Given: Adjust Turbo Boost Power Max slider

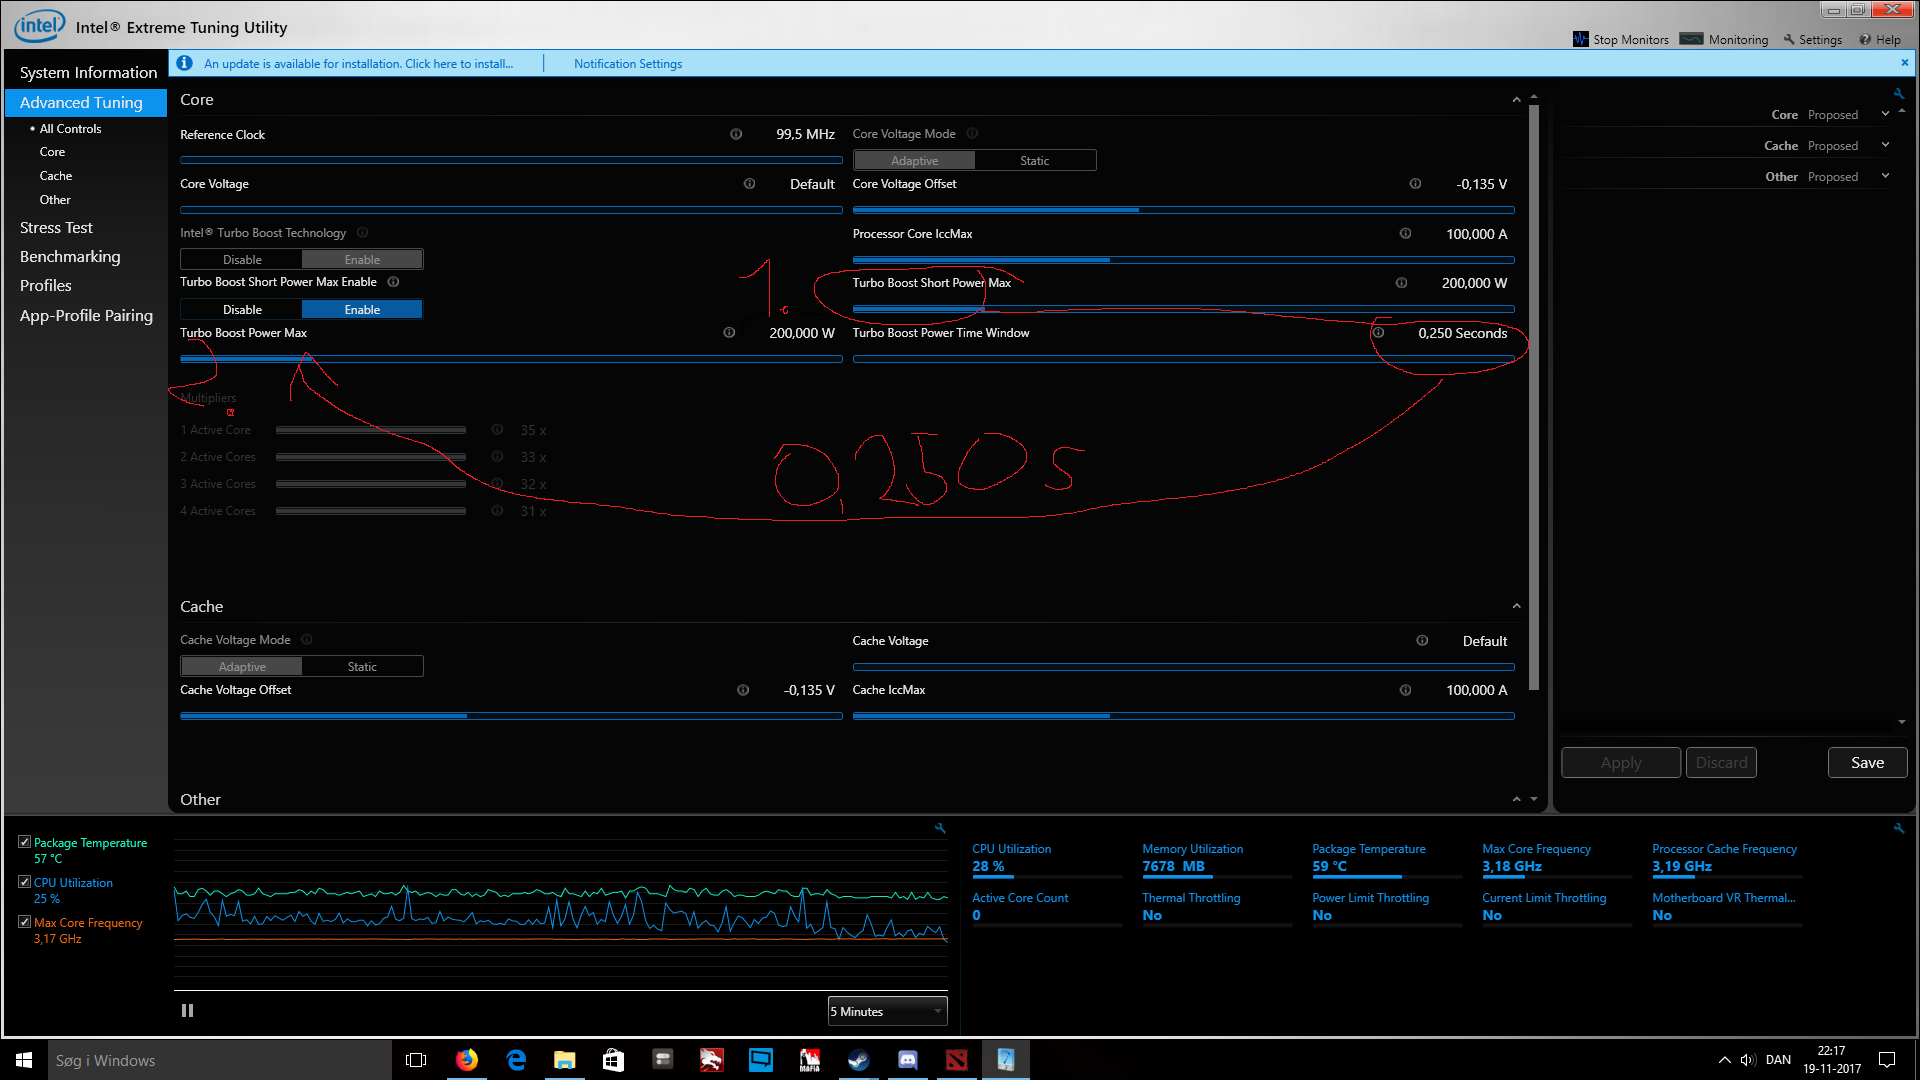Looking at the screenshot, I should click(511, 359).
